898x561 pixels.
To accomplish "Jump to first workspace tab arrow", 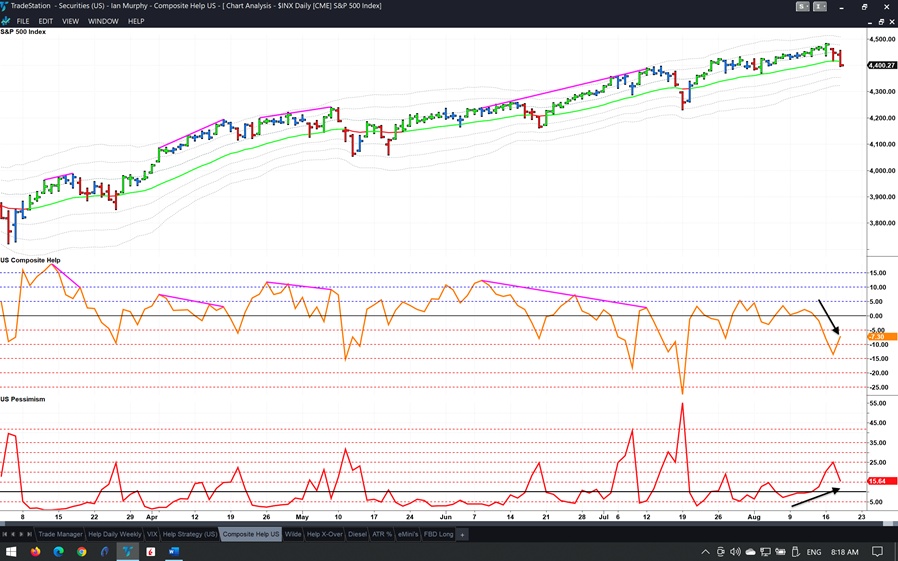I will click(6, 535).
